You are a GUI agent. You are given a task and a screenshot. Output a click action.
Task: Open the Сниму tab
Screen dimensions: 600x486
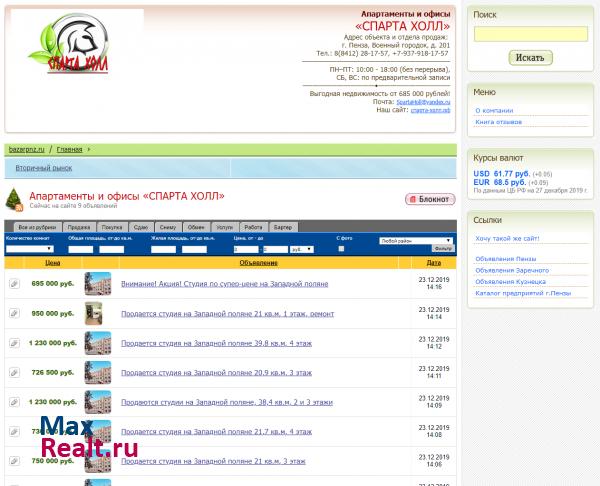[x=168, y=227]
